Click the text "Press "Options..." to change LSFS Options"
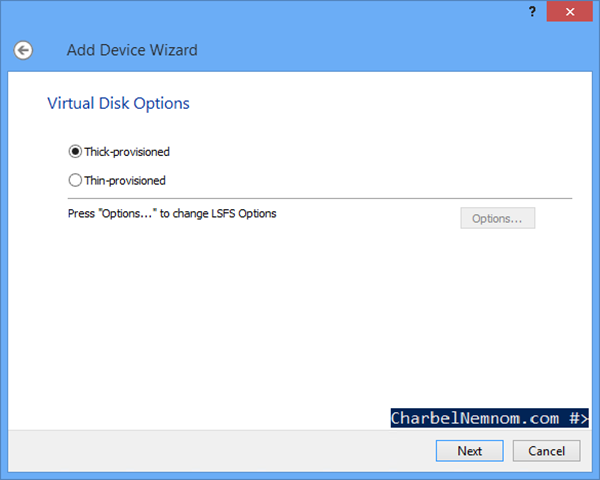 172,214
